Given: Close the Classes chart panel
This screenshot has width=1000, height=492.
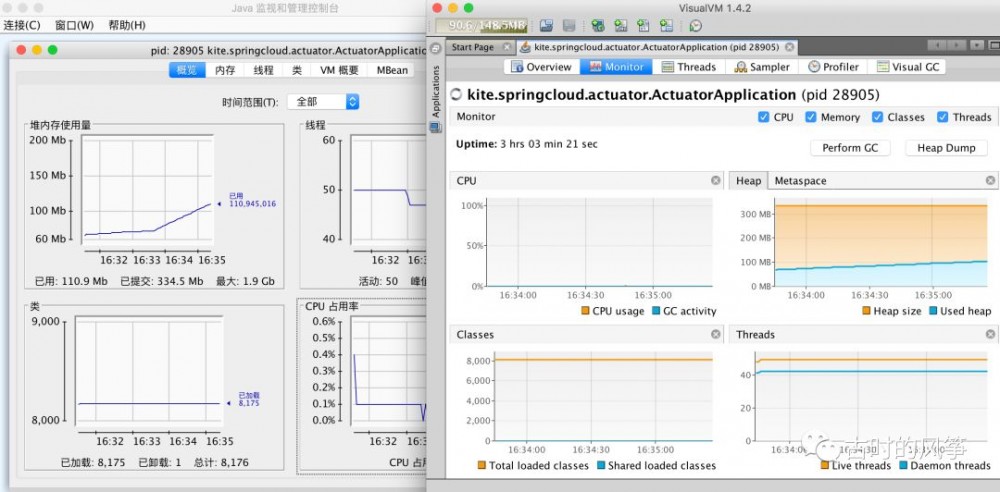Looking at the screenshot, I should pyautogui.click(x=716, y=334).
